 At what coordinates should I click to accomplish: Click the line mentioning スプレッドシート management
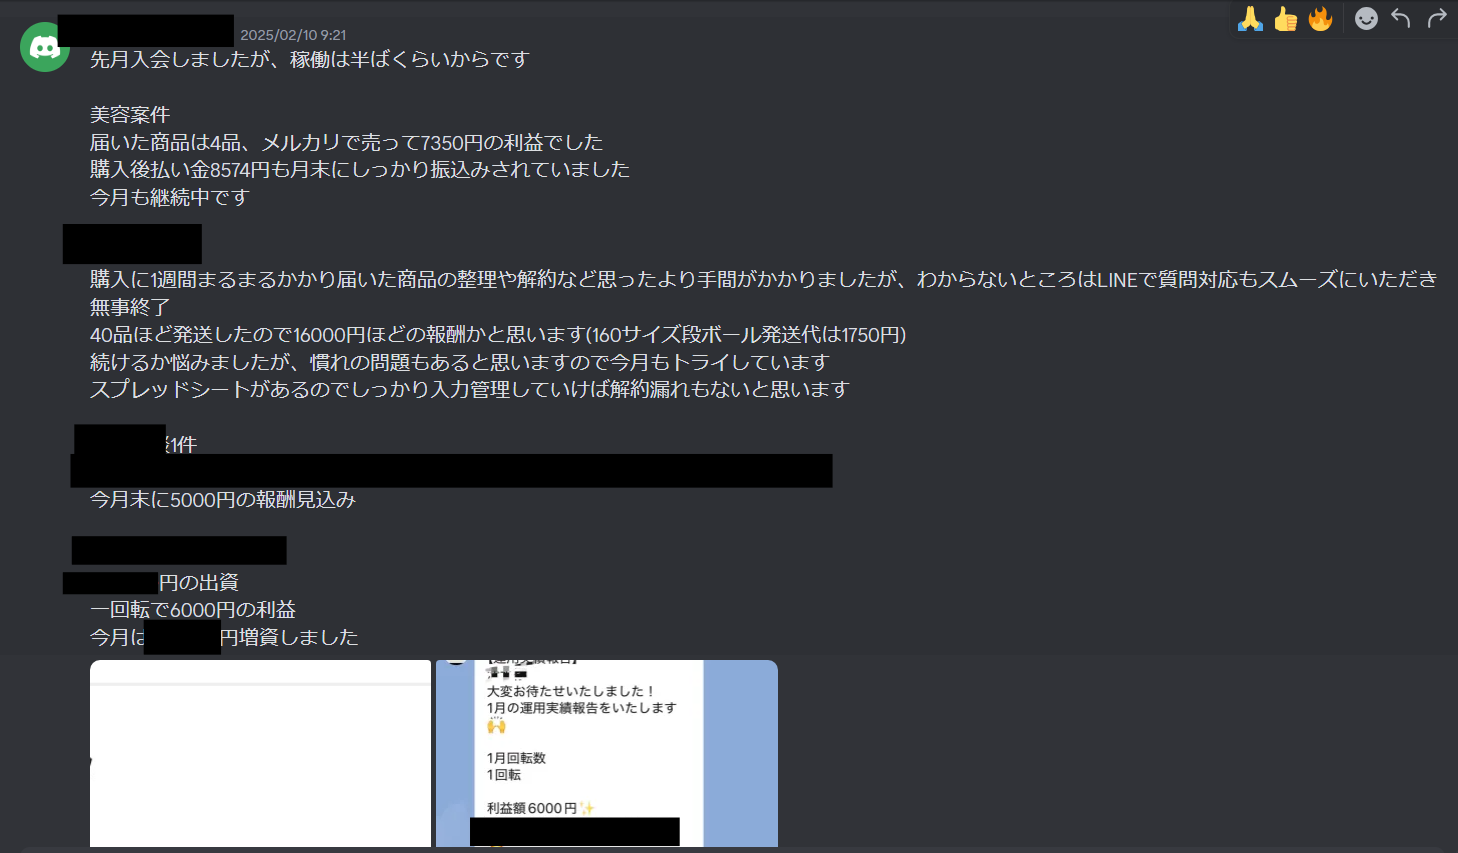click(470, 390)
